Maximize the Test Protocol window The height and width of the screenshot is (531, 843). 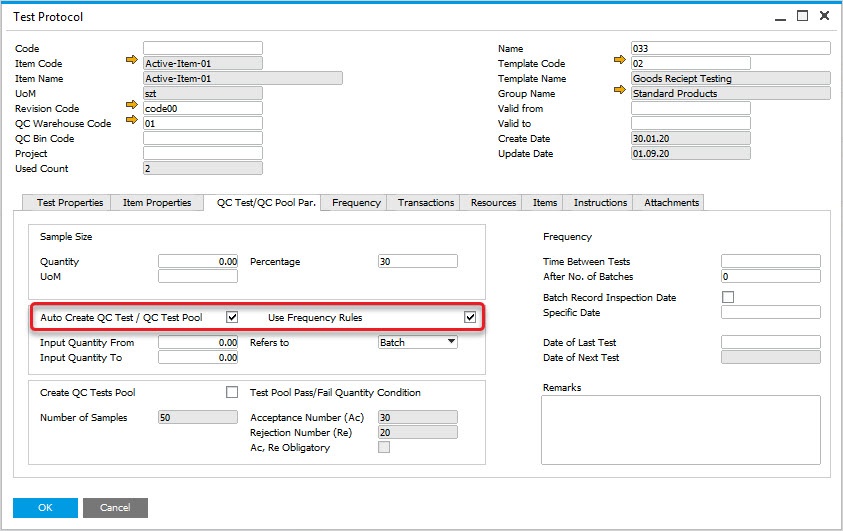pyautogui.click(x=801, y=16)
